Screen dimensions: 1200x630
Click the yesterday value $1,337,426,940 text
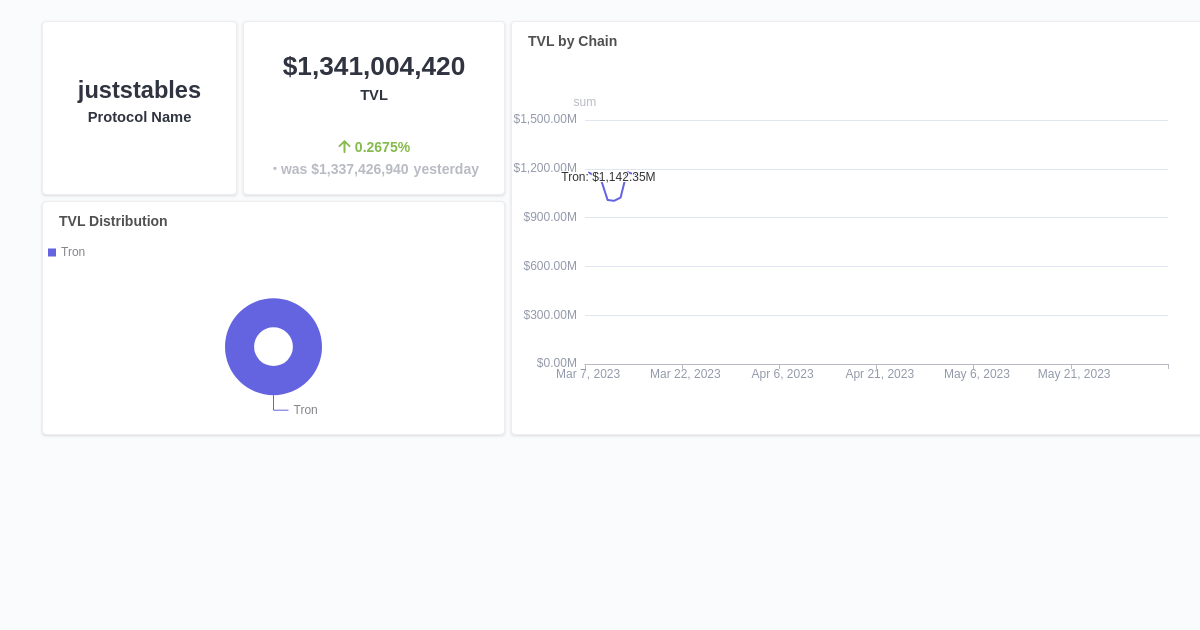coord(376,169)
